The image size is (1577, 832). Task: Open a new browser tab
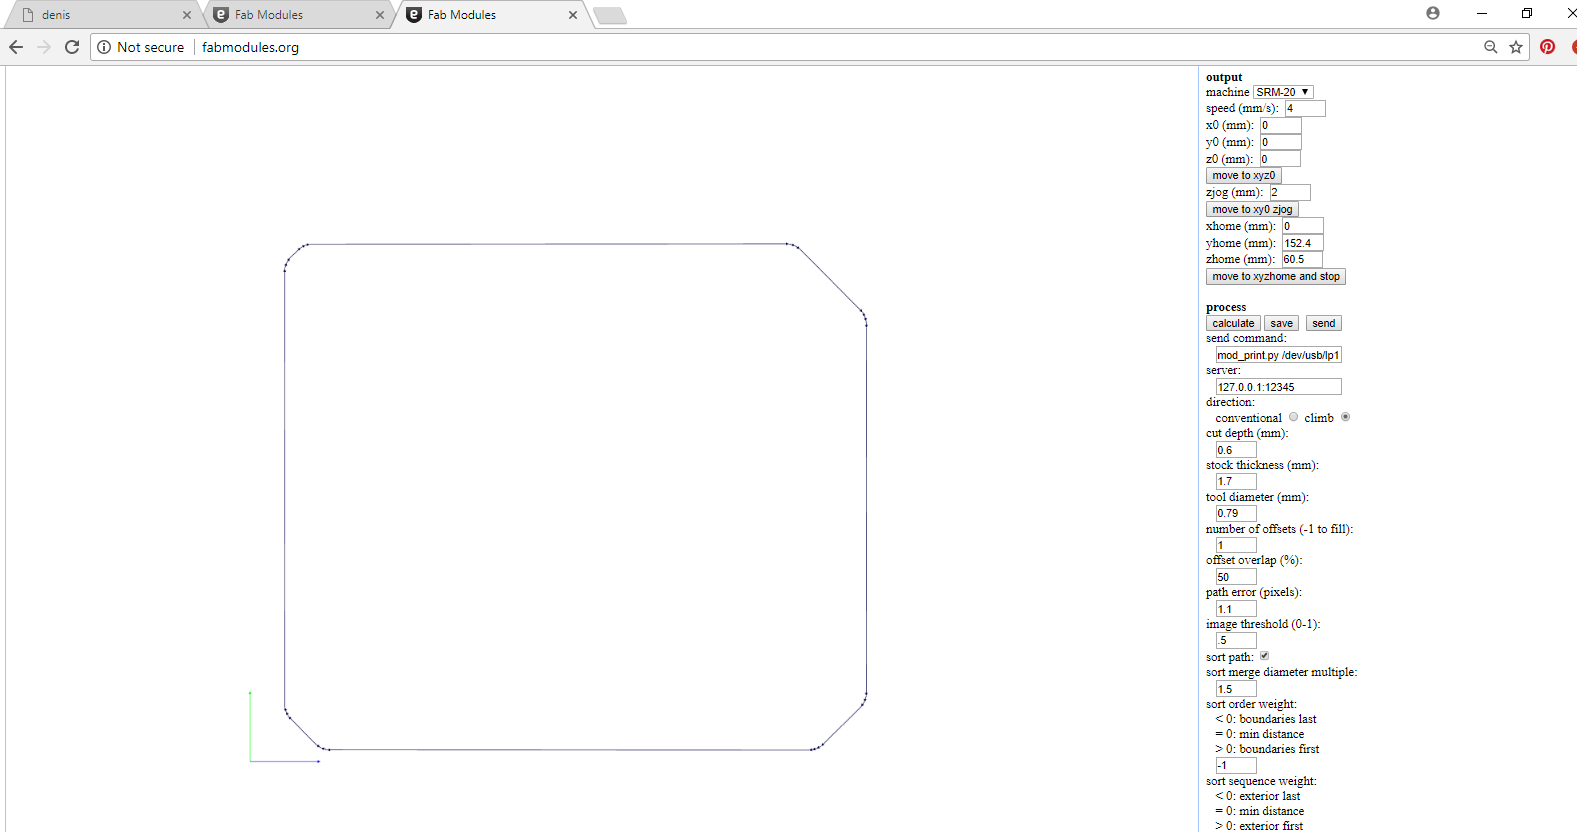tap(610, 15)
